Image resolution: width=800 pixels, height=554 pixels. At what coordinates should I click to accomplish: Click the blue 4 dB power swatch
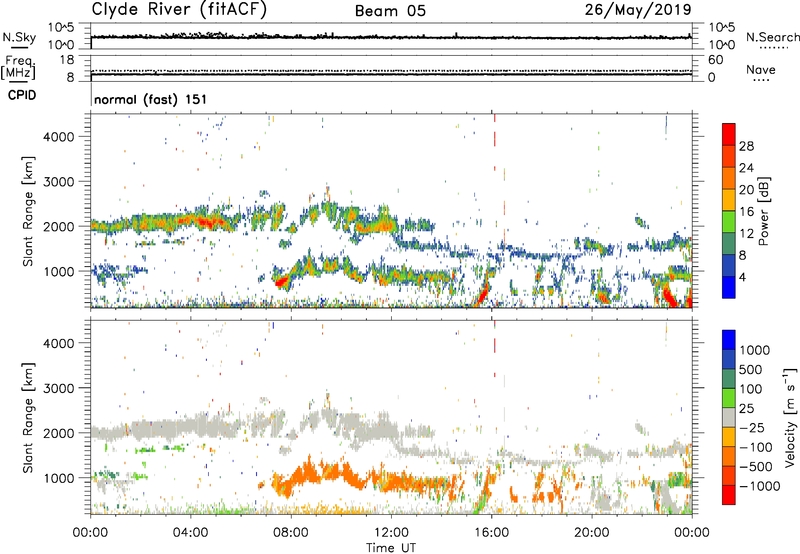coord(729,287)
